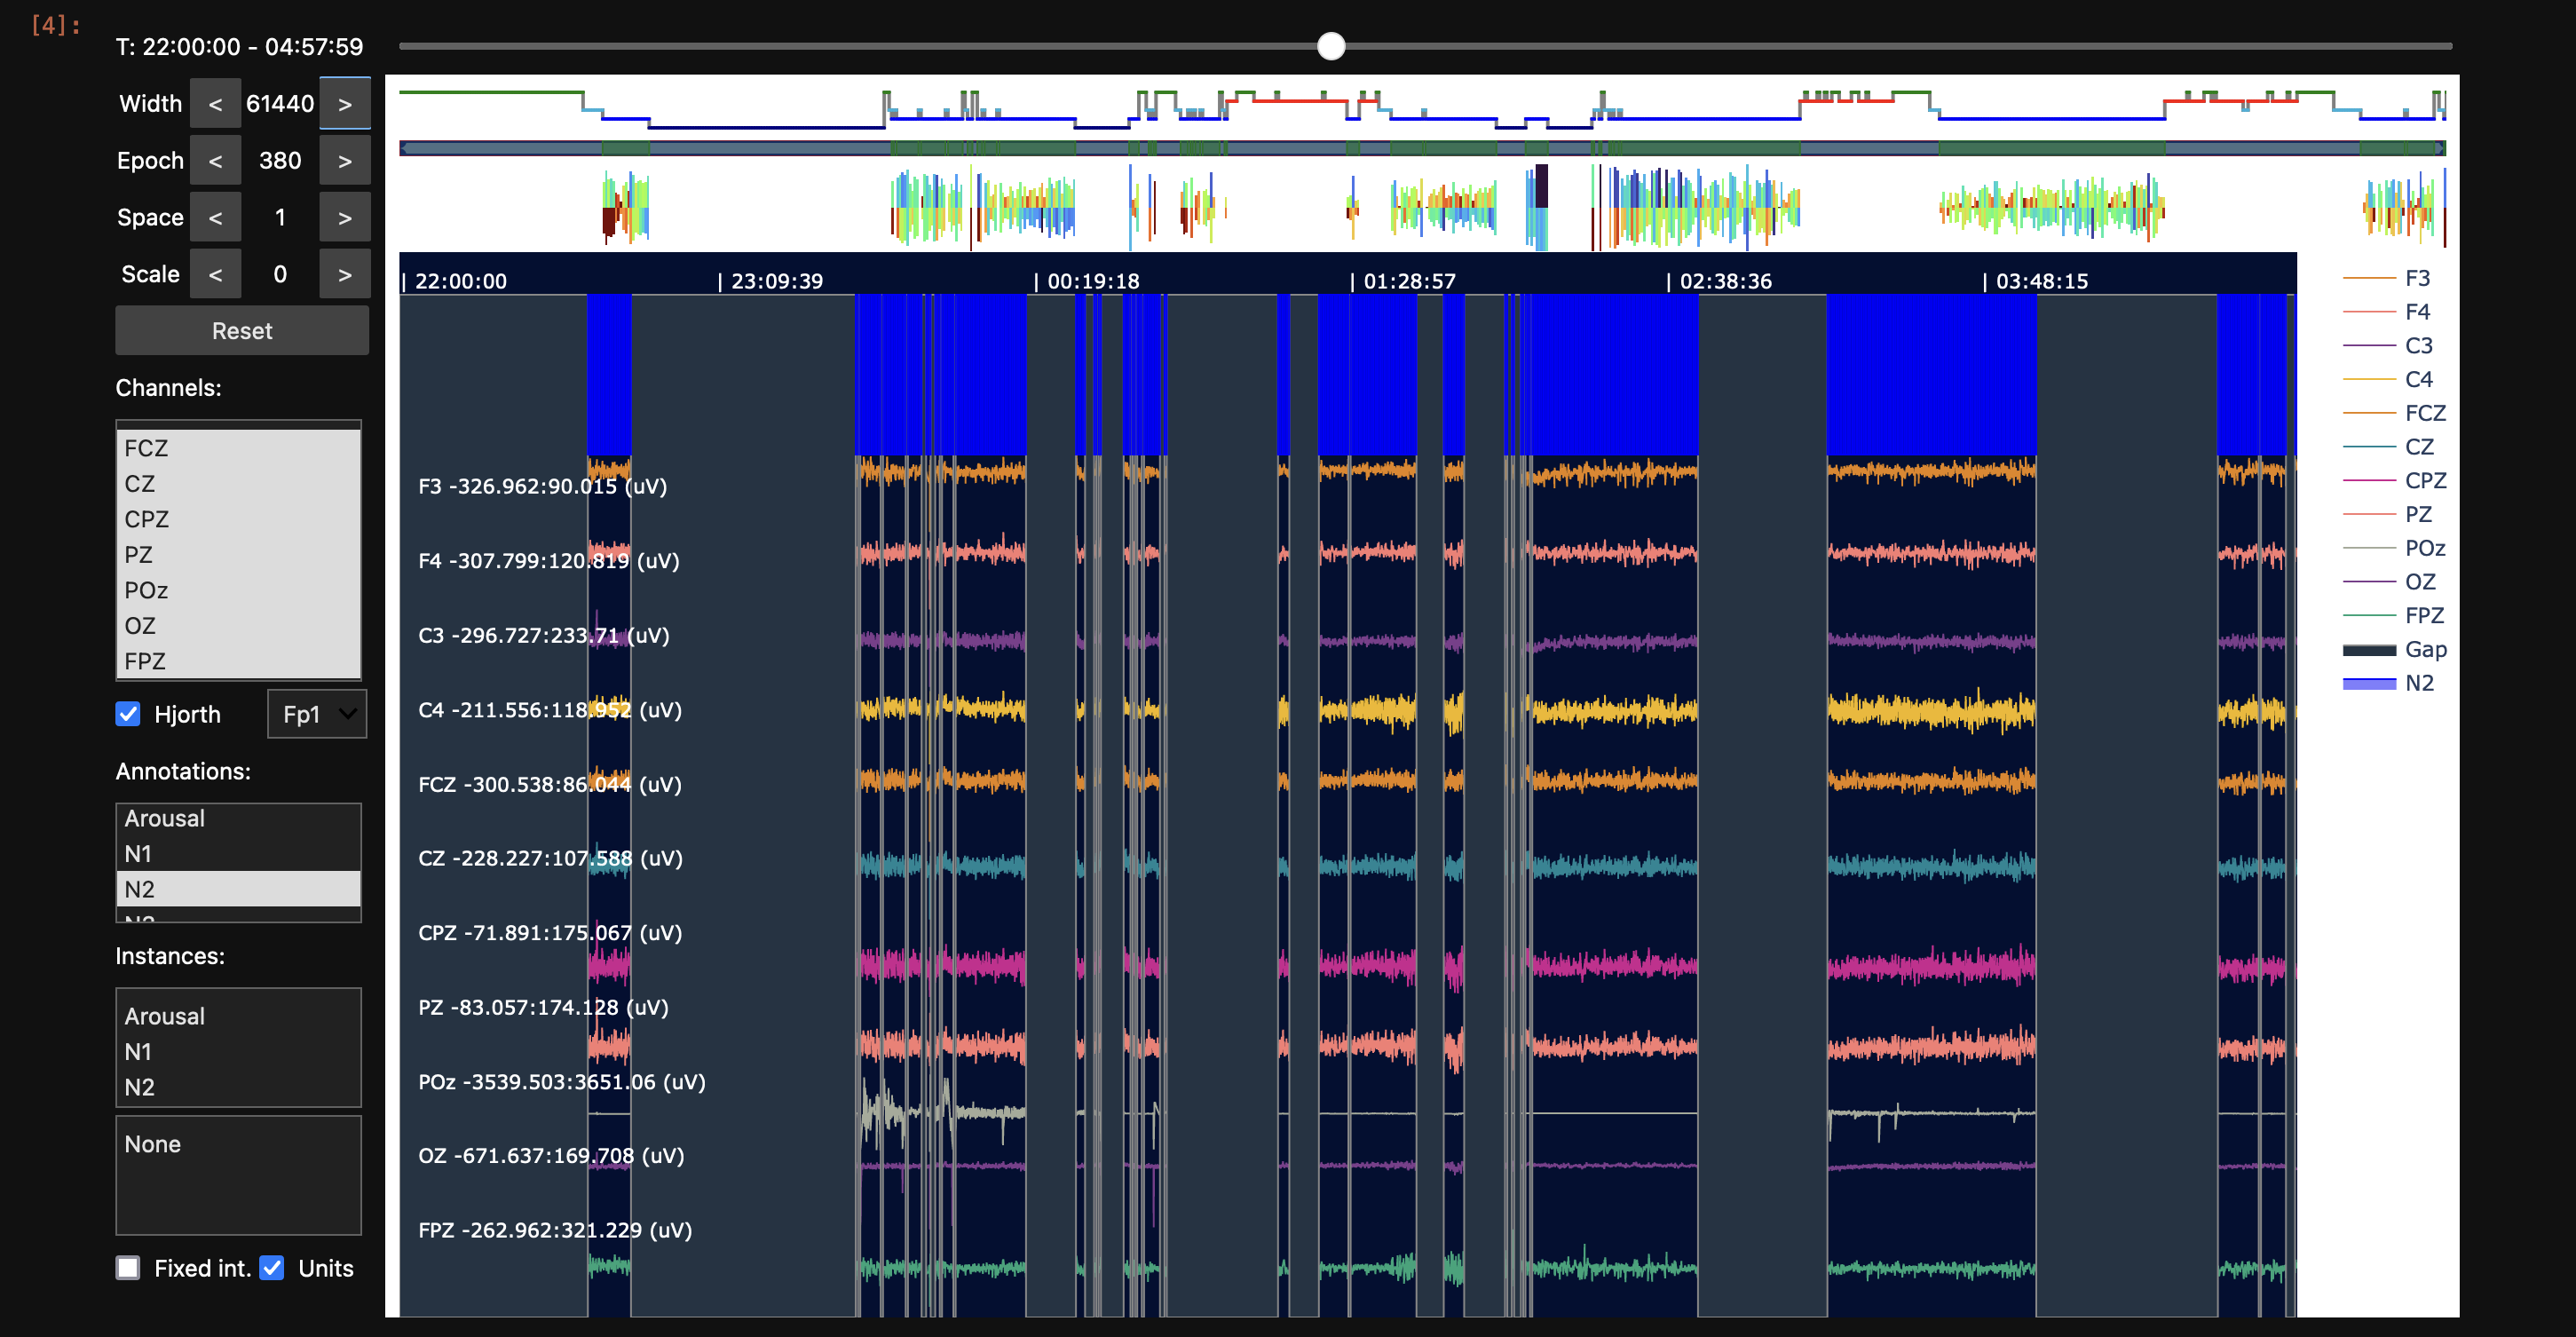The image size is (2576, 1337).
Task: Increase the Space value
Action: [344, 218]
